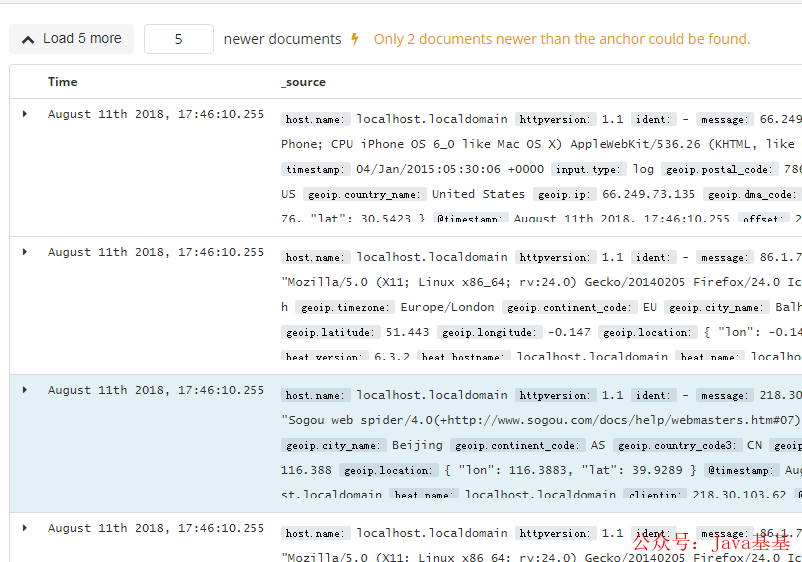Click the message label in the first row
Image resolution: width=802 pixels, height=562 pixels.
[724, 119]
